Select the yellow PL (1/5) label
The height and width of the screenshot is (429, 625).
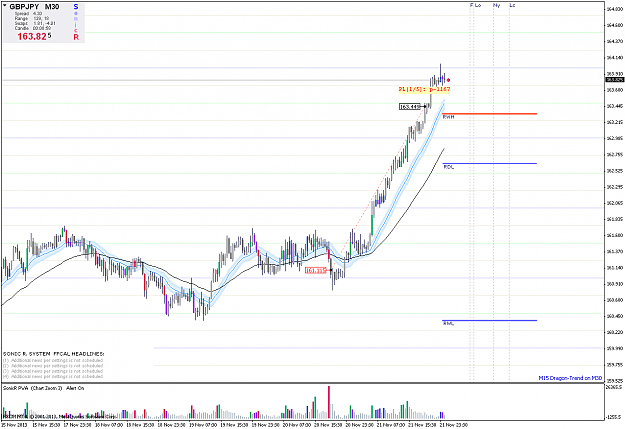[x=424, y=89]
